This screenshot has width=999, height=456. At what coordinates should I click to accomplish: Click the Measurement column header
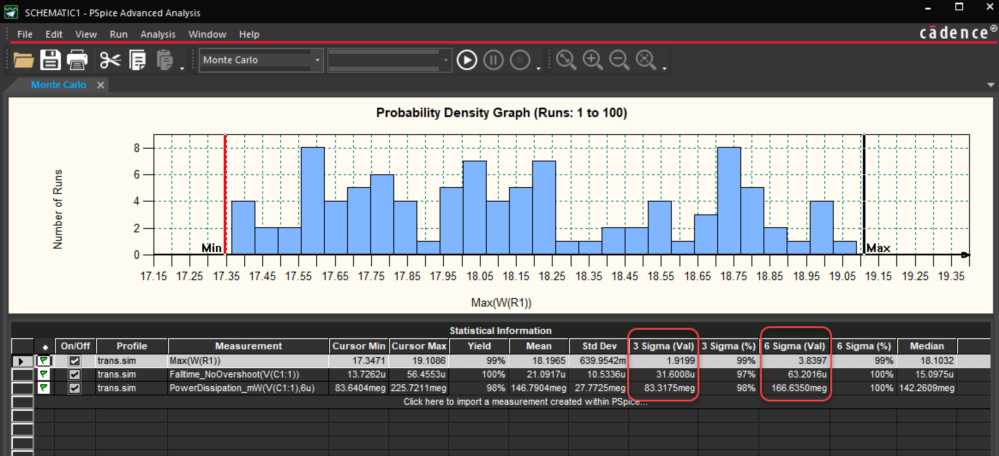(248, 346)
